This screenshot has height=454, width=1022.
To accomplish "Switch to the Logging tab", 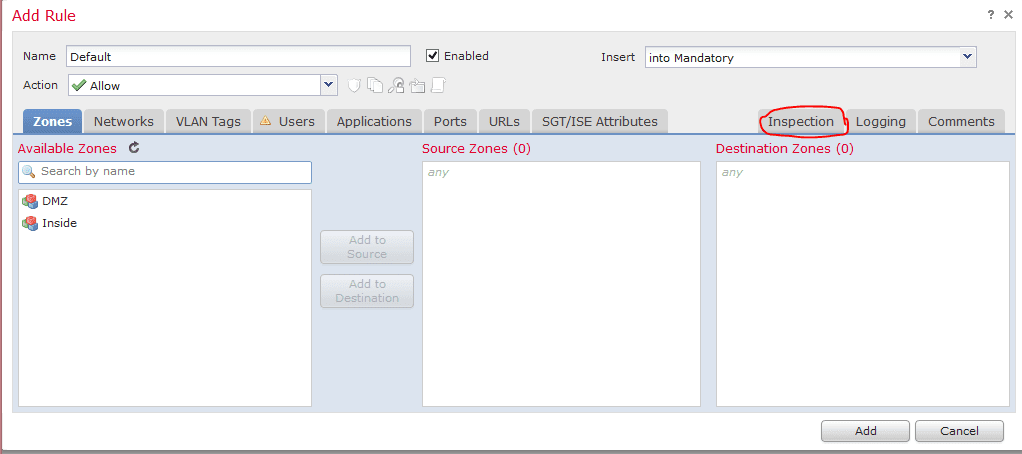I will (x=881, y=121).
